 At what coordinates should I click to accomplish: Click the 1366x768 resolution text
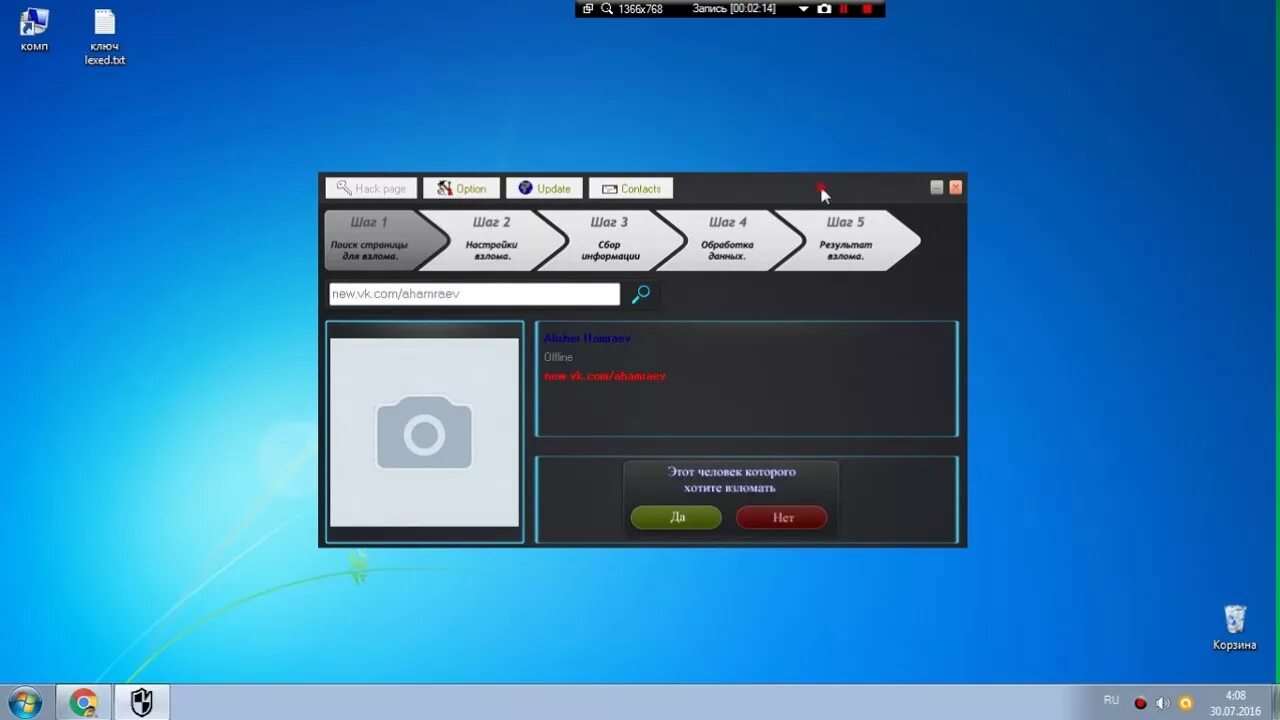point(640,9)
